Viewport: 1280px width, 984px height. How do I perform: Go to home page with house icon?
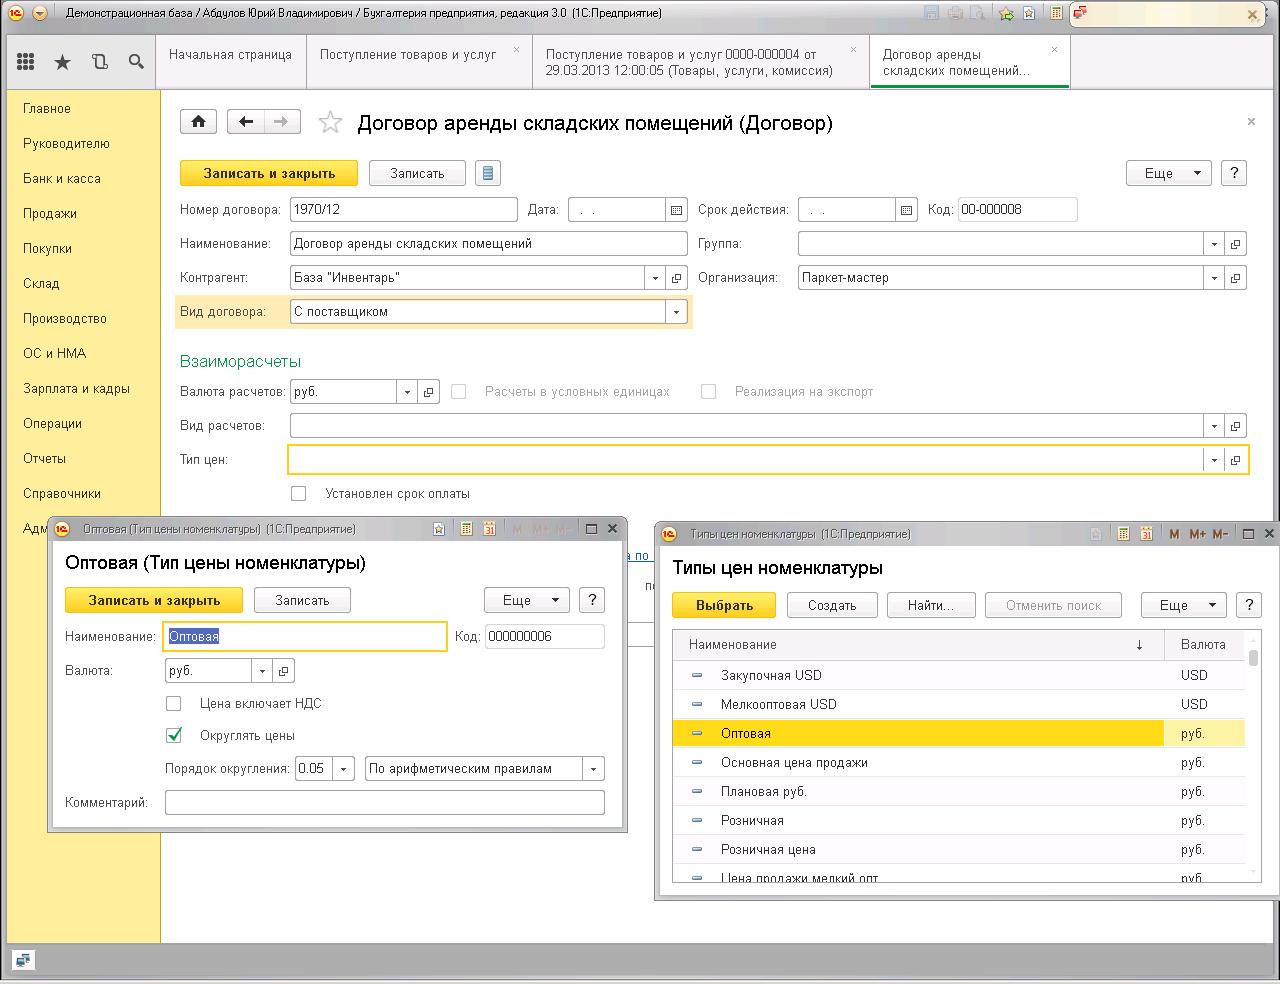(199, 122)
